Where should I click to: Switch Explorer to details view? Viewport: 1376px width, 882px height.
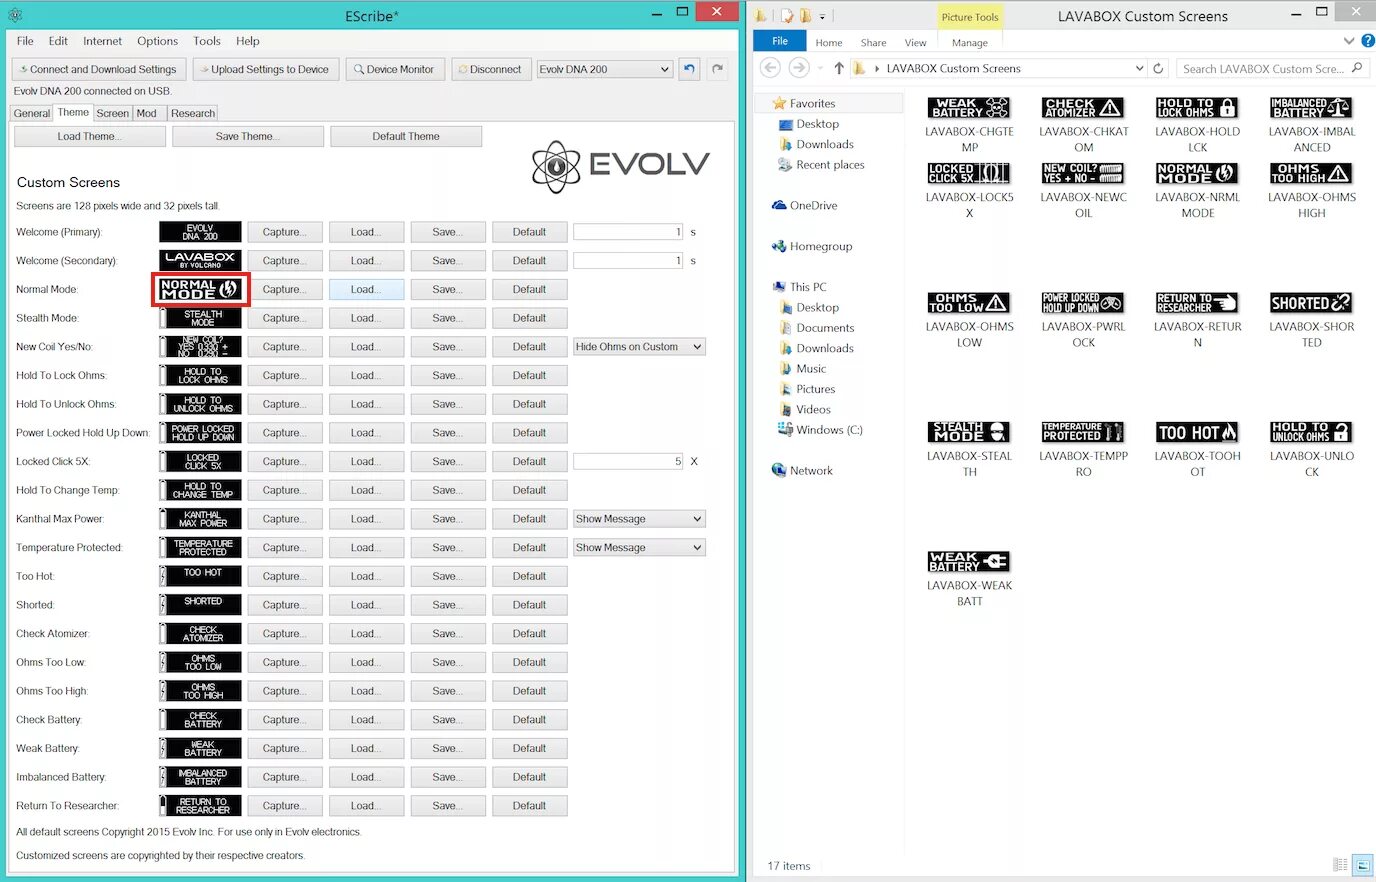pos(1340,865)
